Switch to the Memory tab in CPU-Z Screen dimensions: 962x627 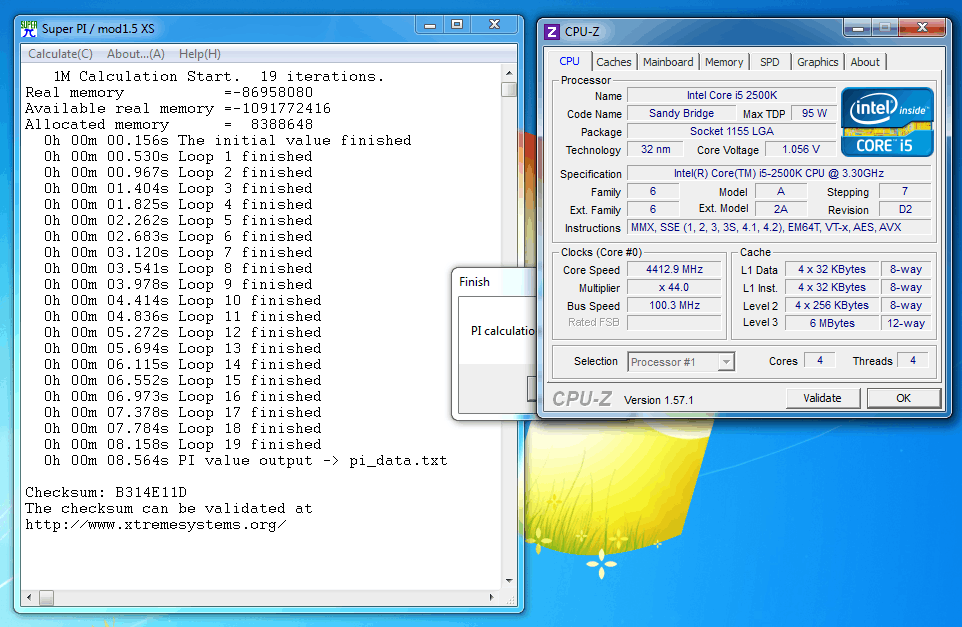724,62
